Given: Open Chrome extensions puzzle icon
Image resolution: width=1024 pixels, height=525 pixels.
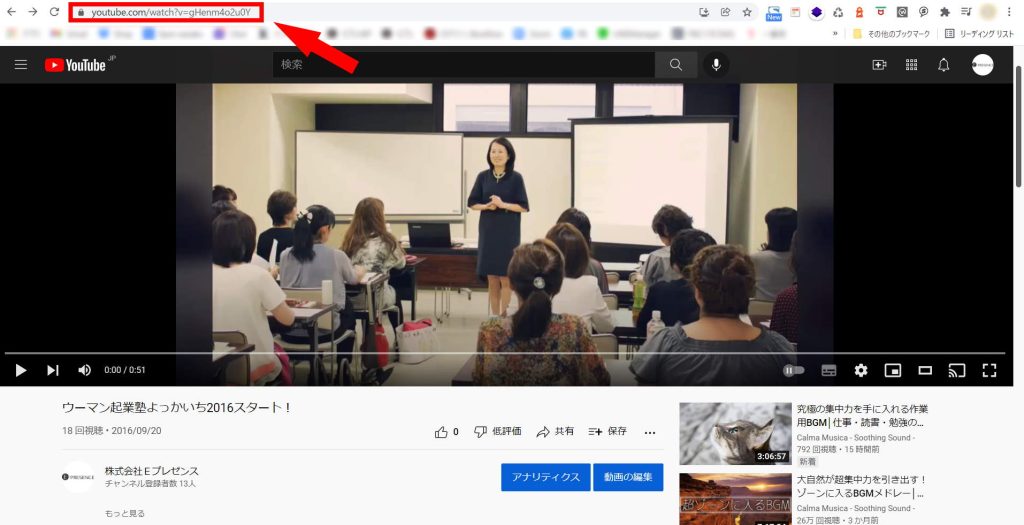Looking at the screenshot, I should pos(944,12).
